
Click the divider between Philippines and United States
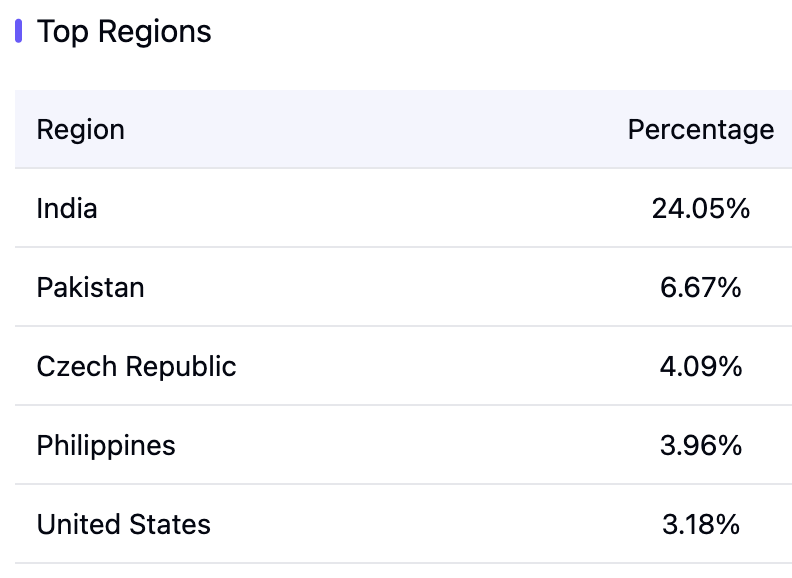[400, 484]
